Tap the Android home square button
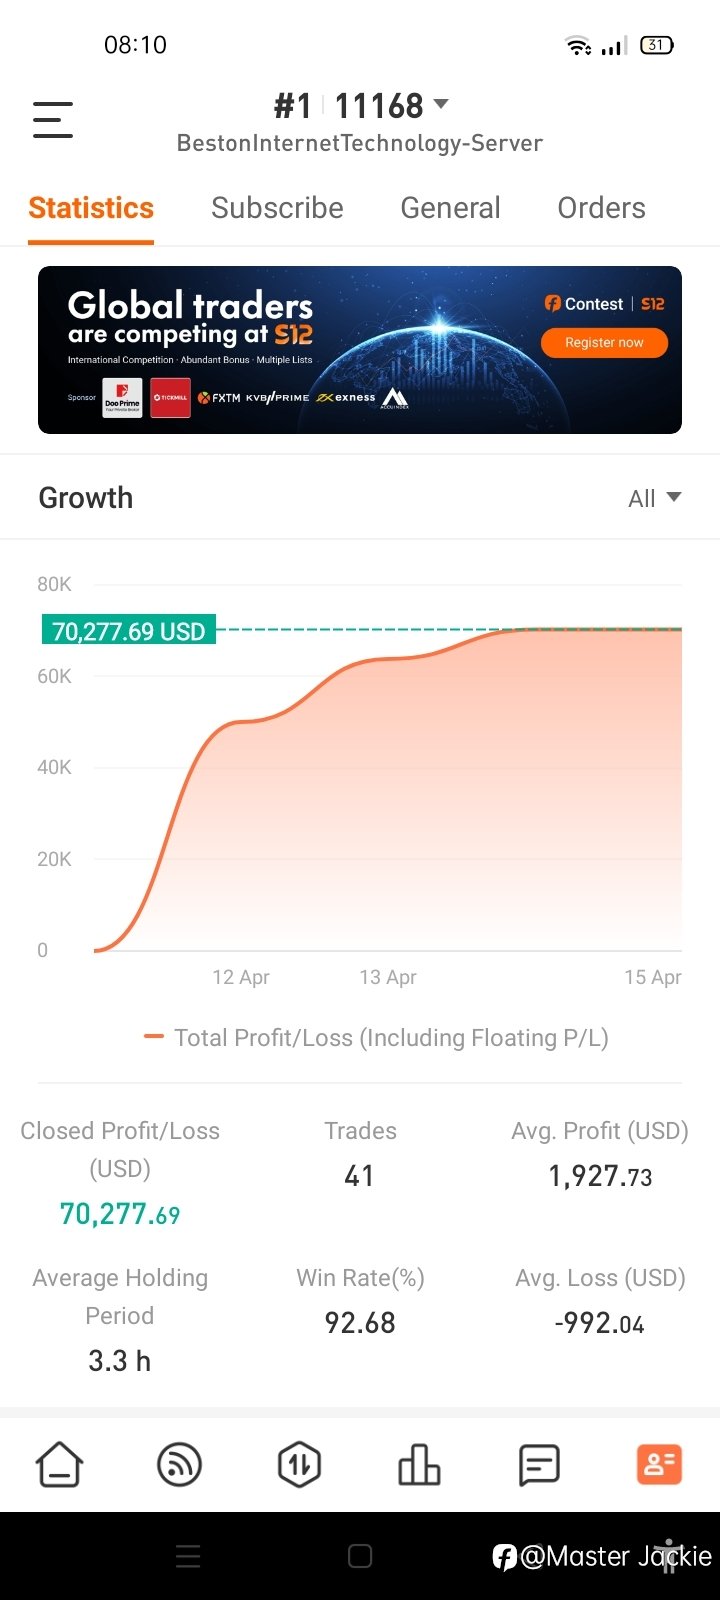This screenshot has height=1600, width=720. 360,1556
